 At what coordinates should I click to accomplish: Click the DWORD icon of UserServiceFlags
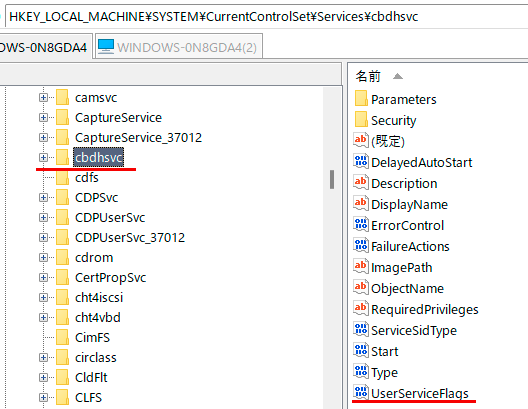pyautogui.click(x=361, y=392)
